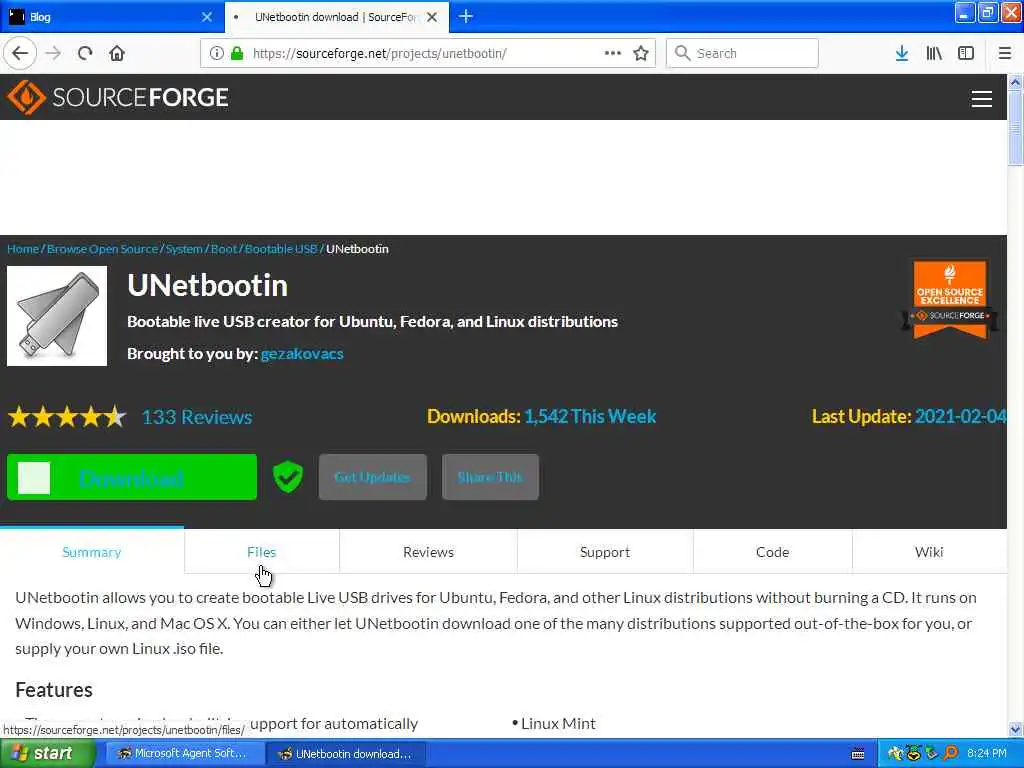The image size is (1024, 768).
Task: Click the Linux Mint list item
Action: click(x=558, y=724)
